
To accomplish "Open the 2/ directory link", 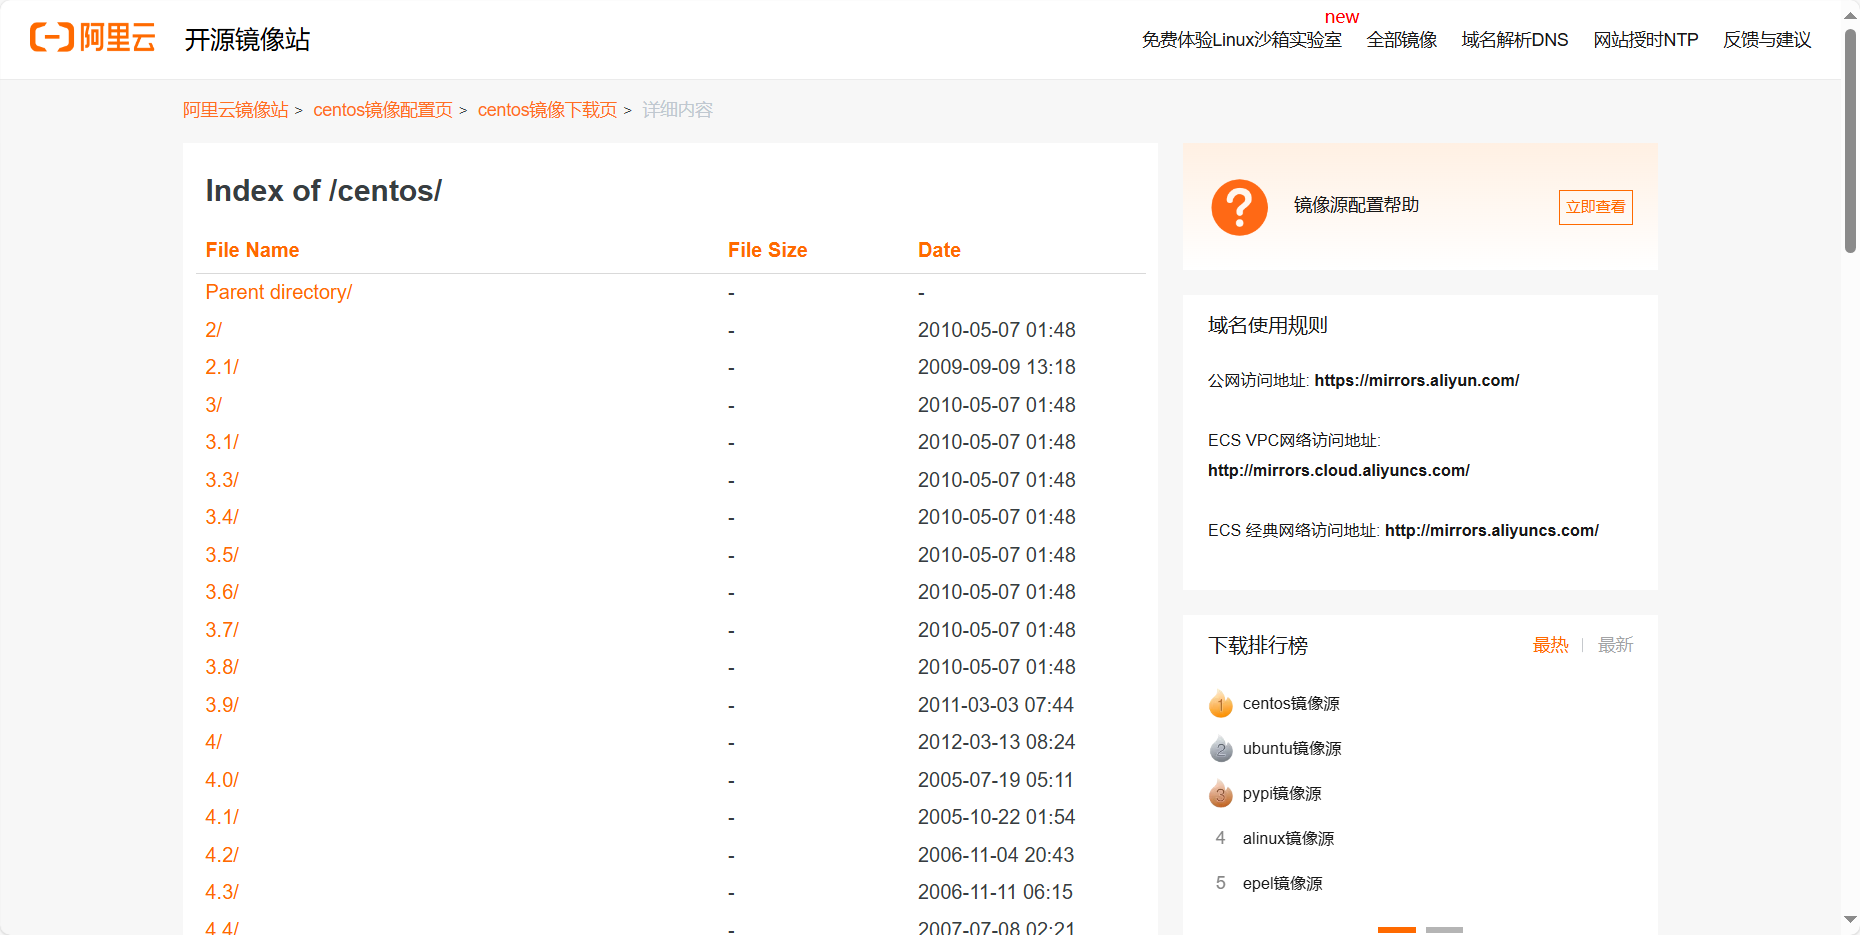I will pos(214,330).
